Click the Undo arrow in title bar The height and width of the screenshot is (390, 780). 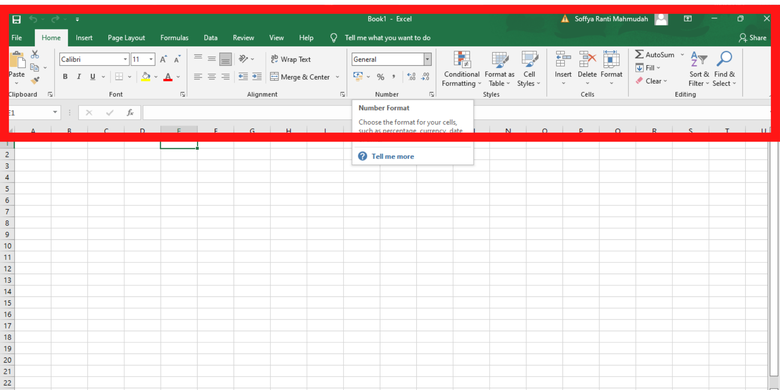pos(33,19)
